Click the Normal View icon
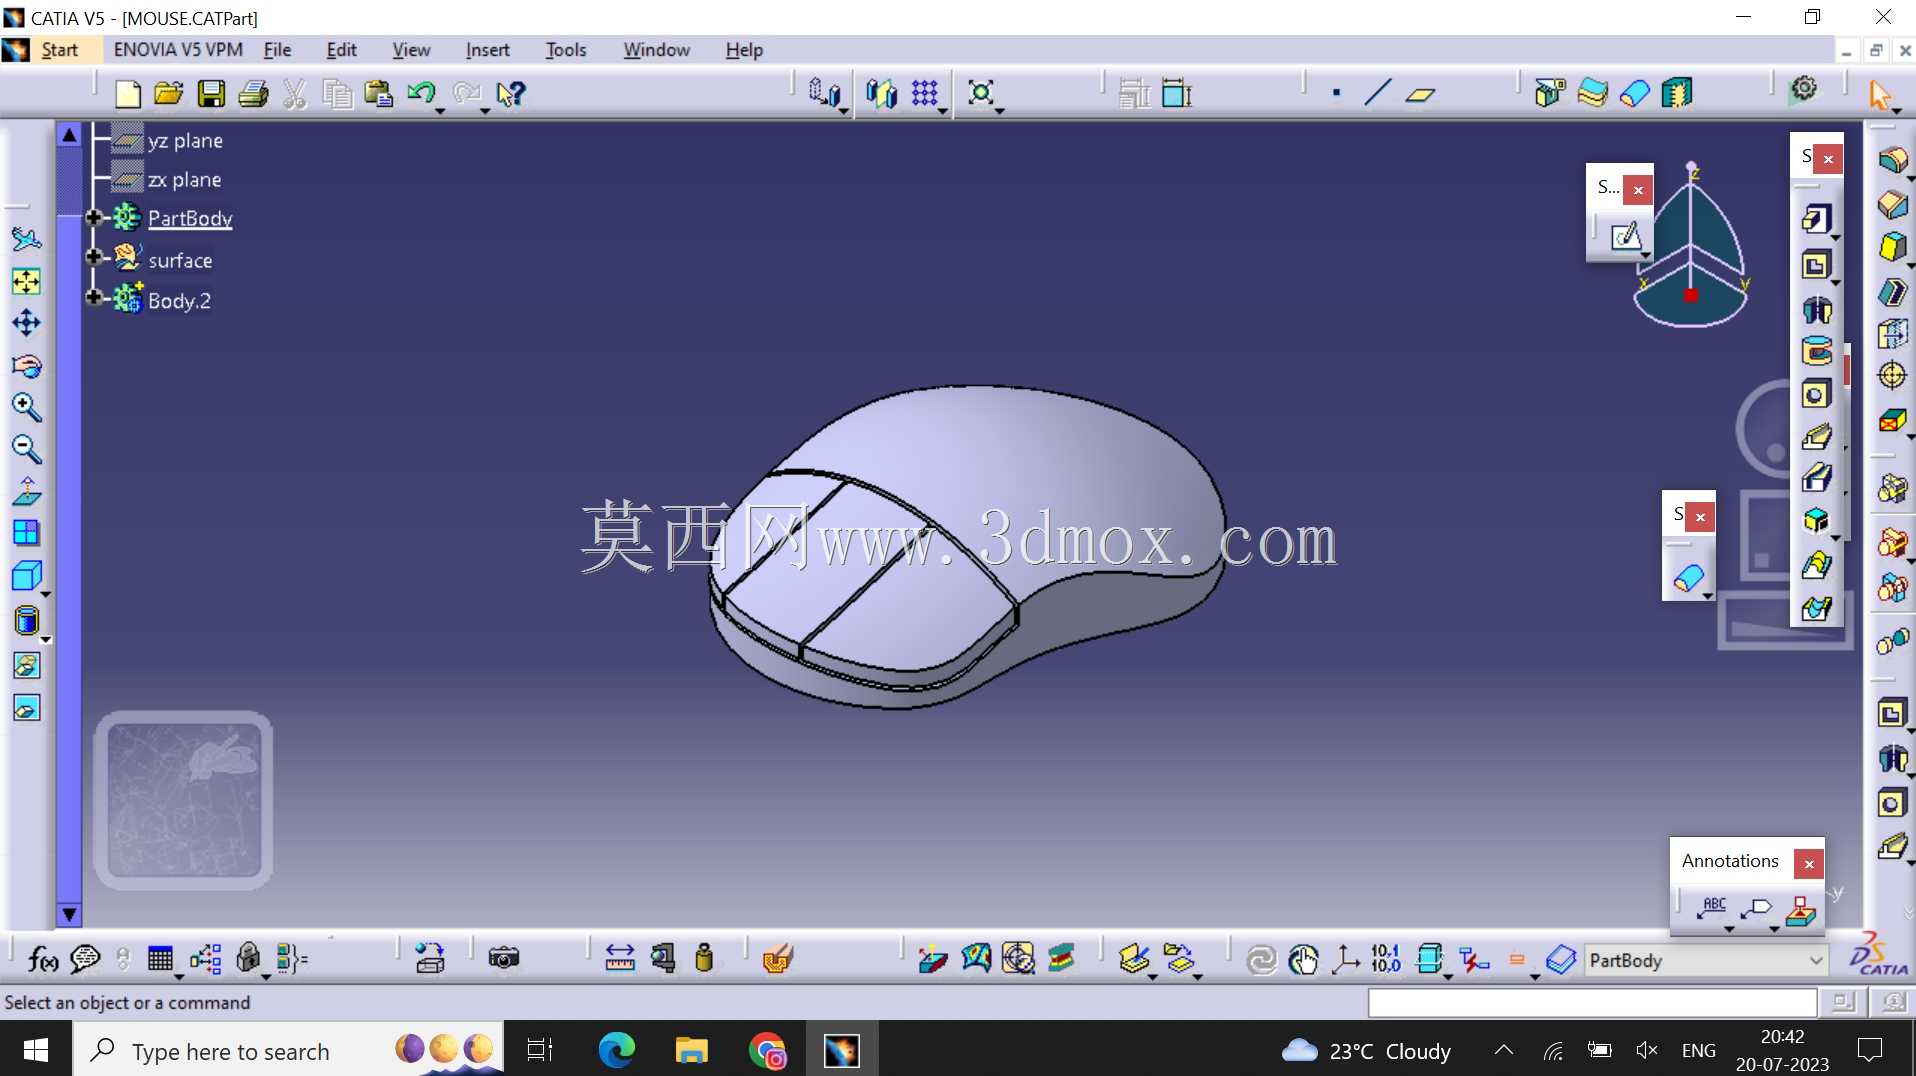Screen dimensions: 1916x1076 pos(27,491)
